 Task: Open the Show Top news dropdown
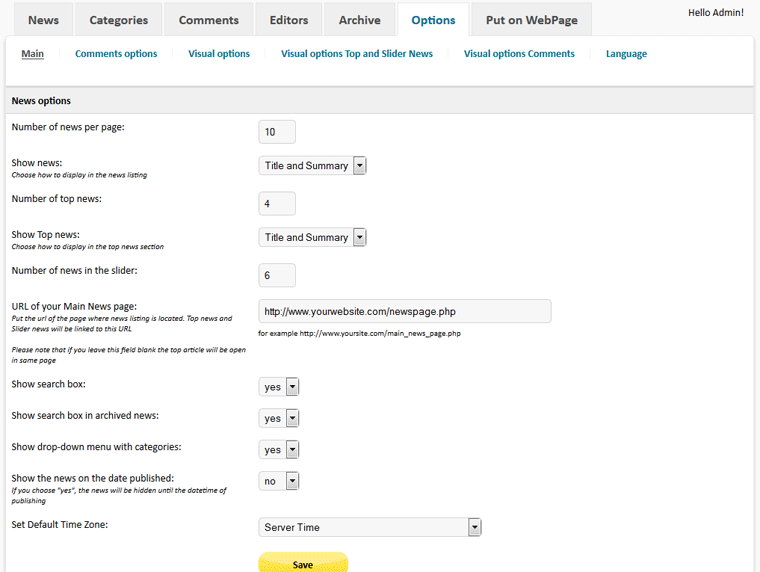pyautogui.click(x=312, y=238)
